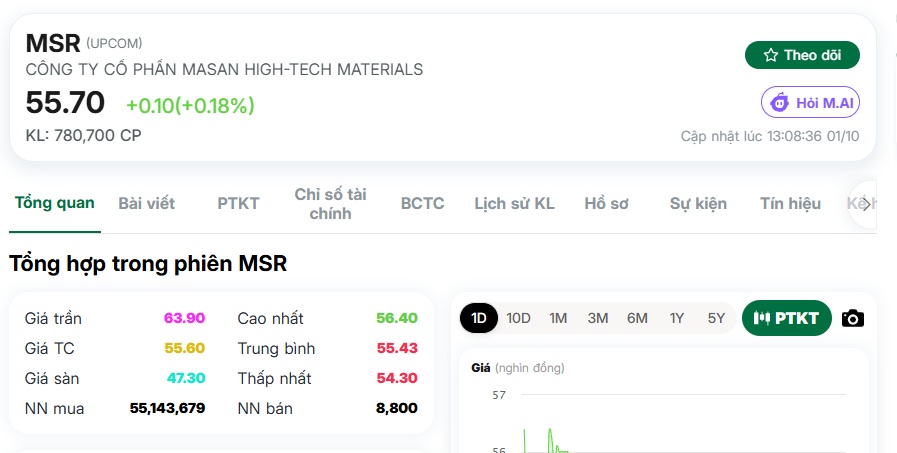Switch chart to 3M range

coord(597,318)
